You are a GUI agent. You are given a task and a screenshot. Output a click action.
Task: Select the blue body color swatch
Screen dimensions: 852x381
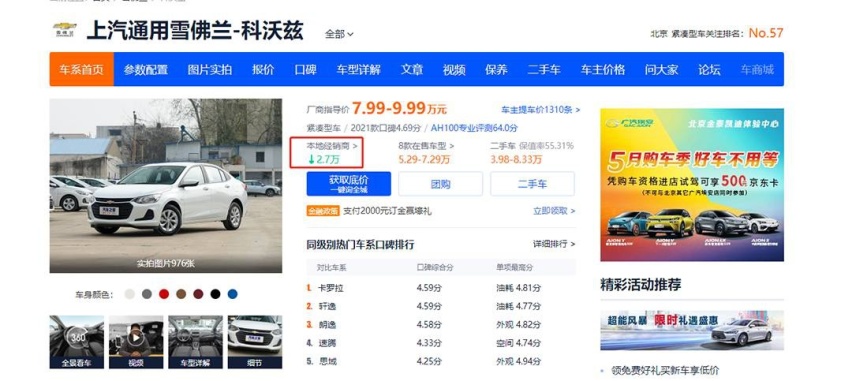pyautogui.click(x=233, y=294)
